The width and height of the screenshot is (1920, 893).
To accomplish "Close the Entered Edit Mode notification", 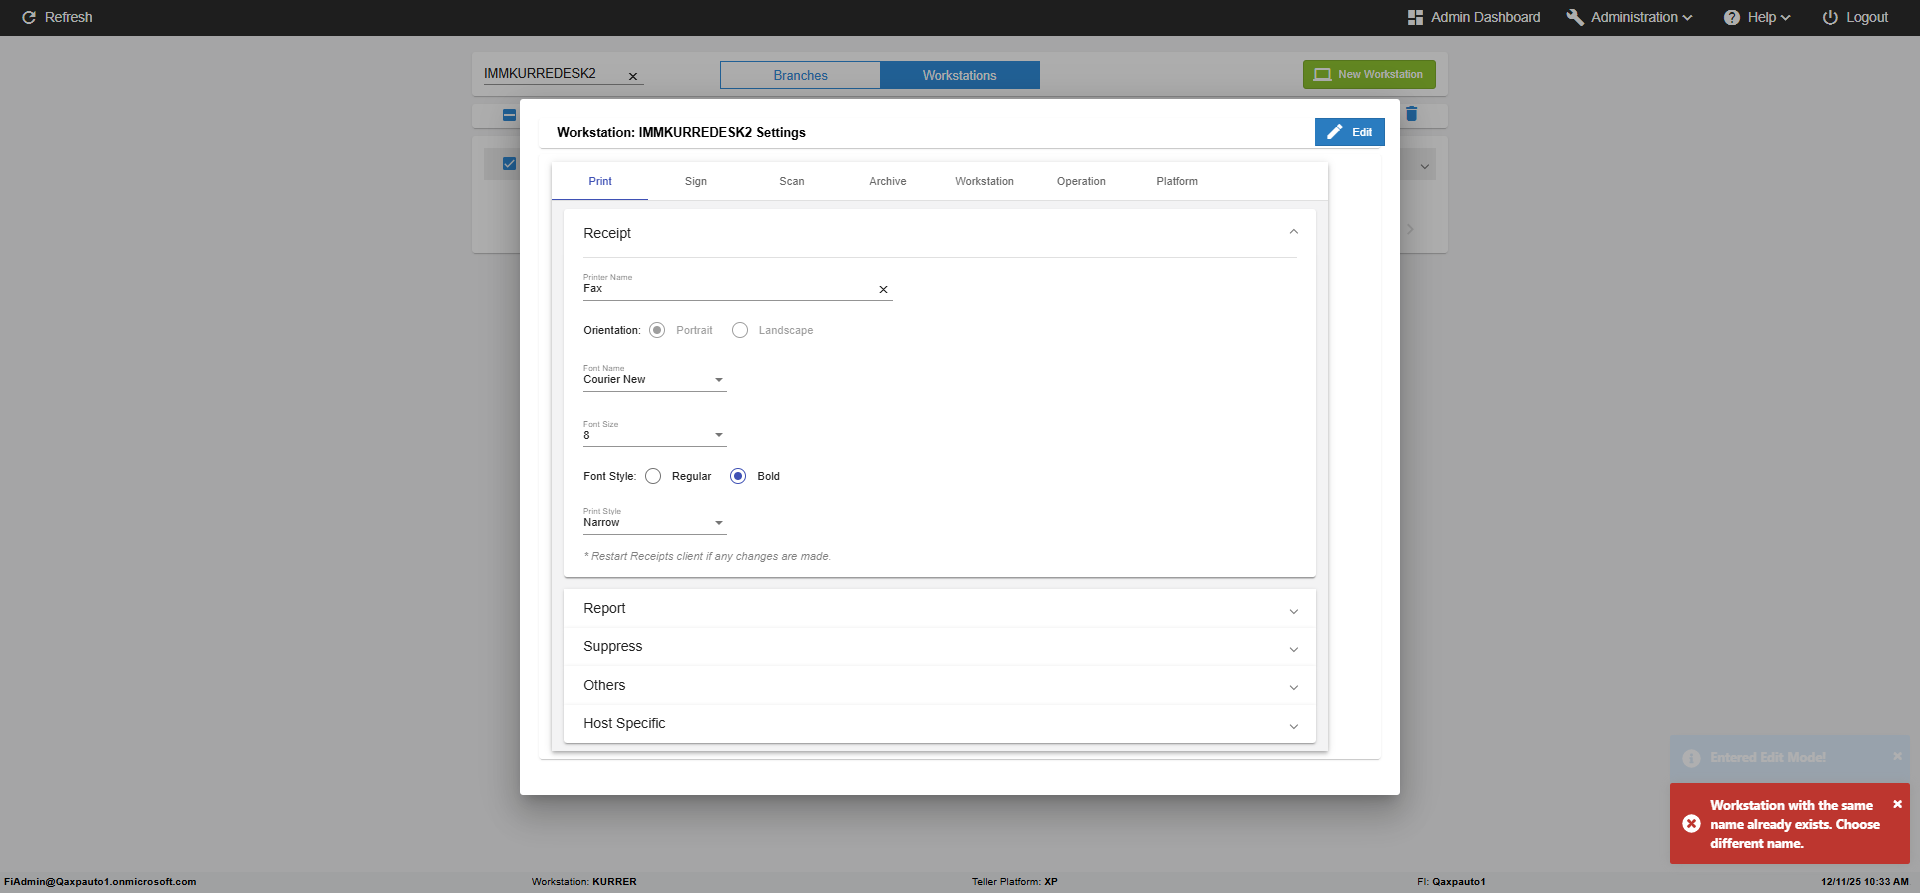I will click(x=1897, y=756).
